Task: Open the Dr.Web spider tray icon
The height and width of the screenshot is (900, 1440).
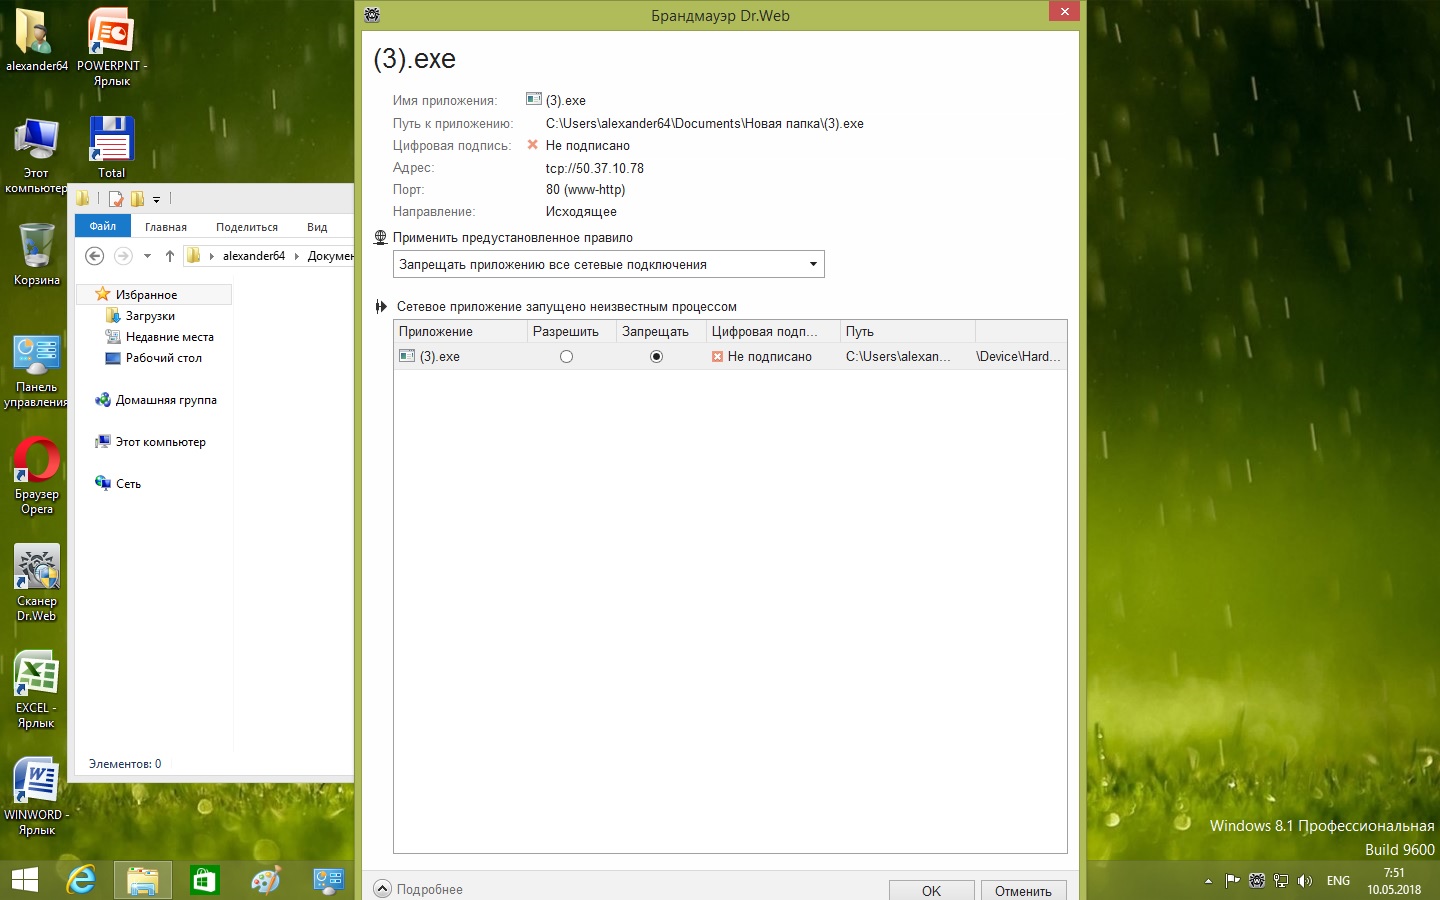Action: 1257,881
